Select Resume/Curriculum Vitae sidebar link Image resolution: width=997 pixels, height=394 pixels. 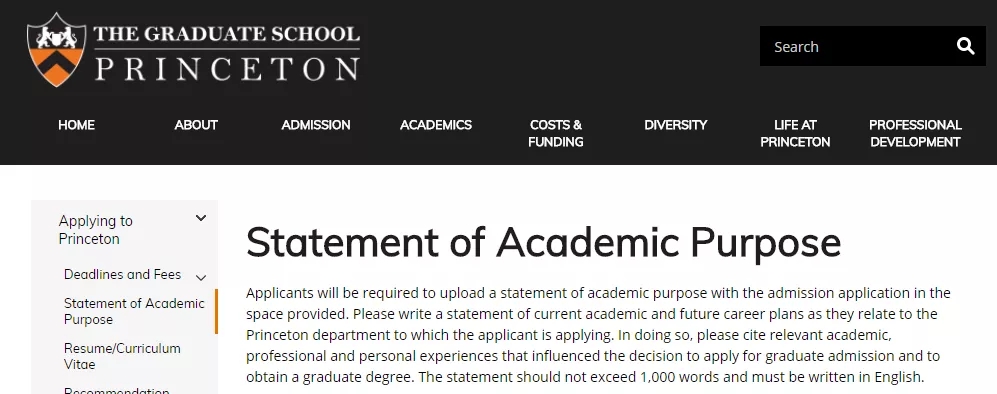tap(122, 357)
